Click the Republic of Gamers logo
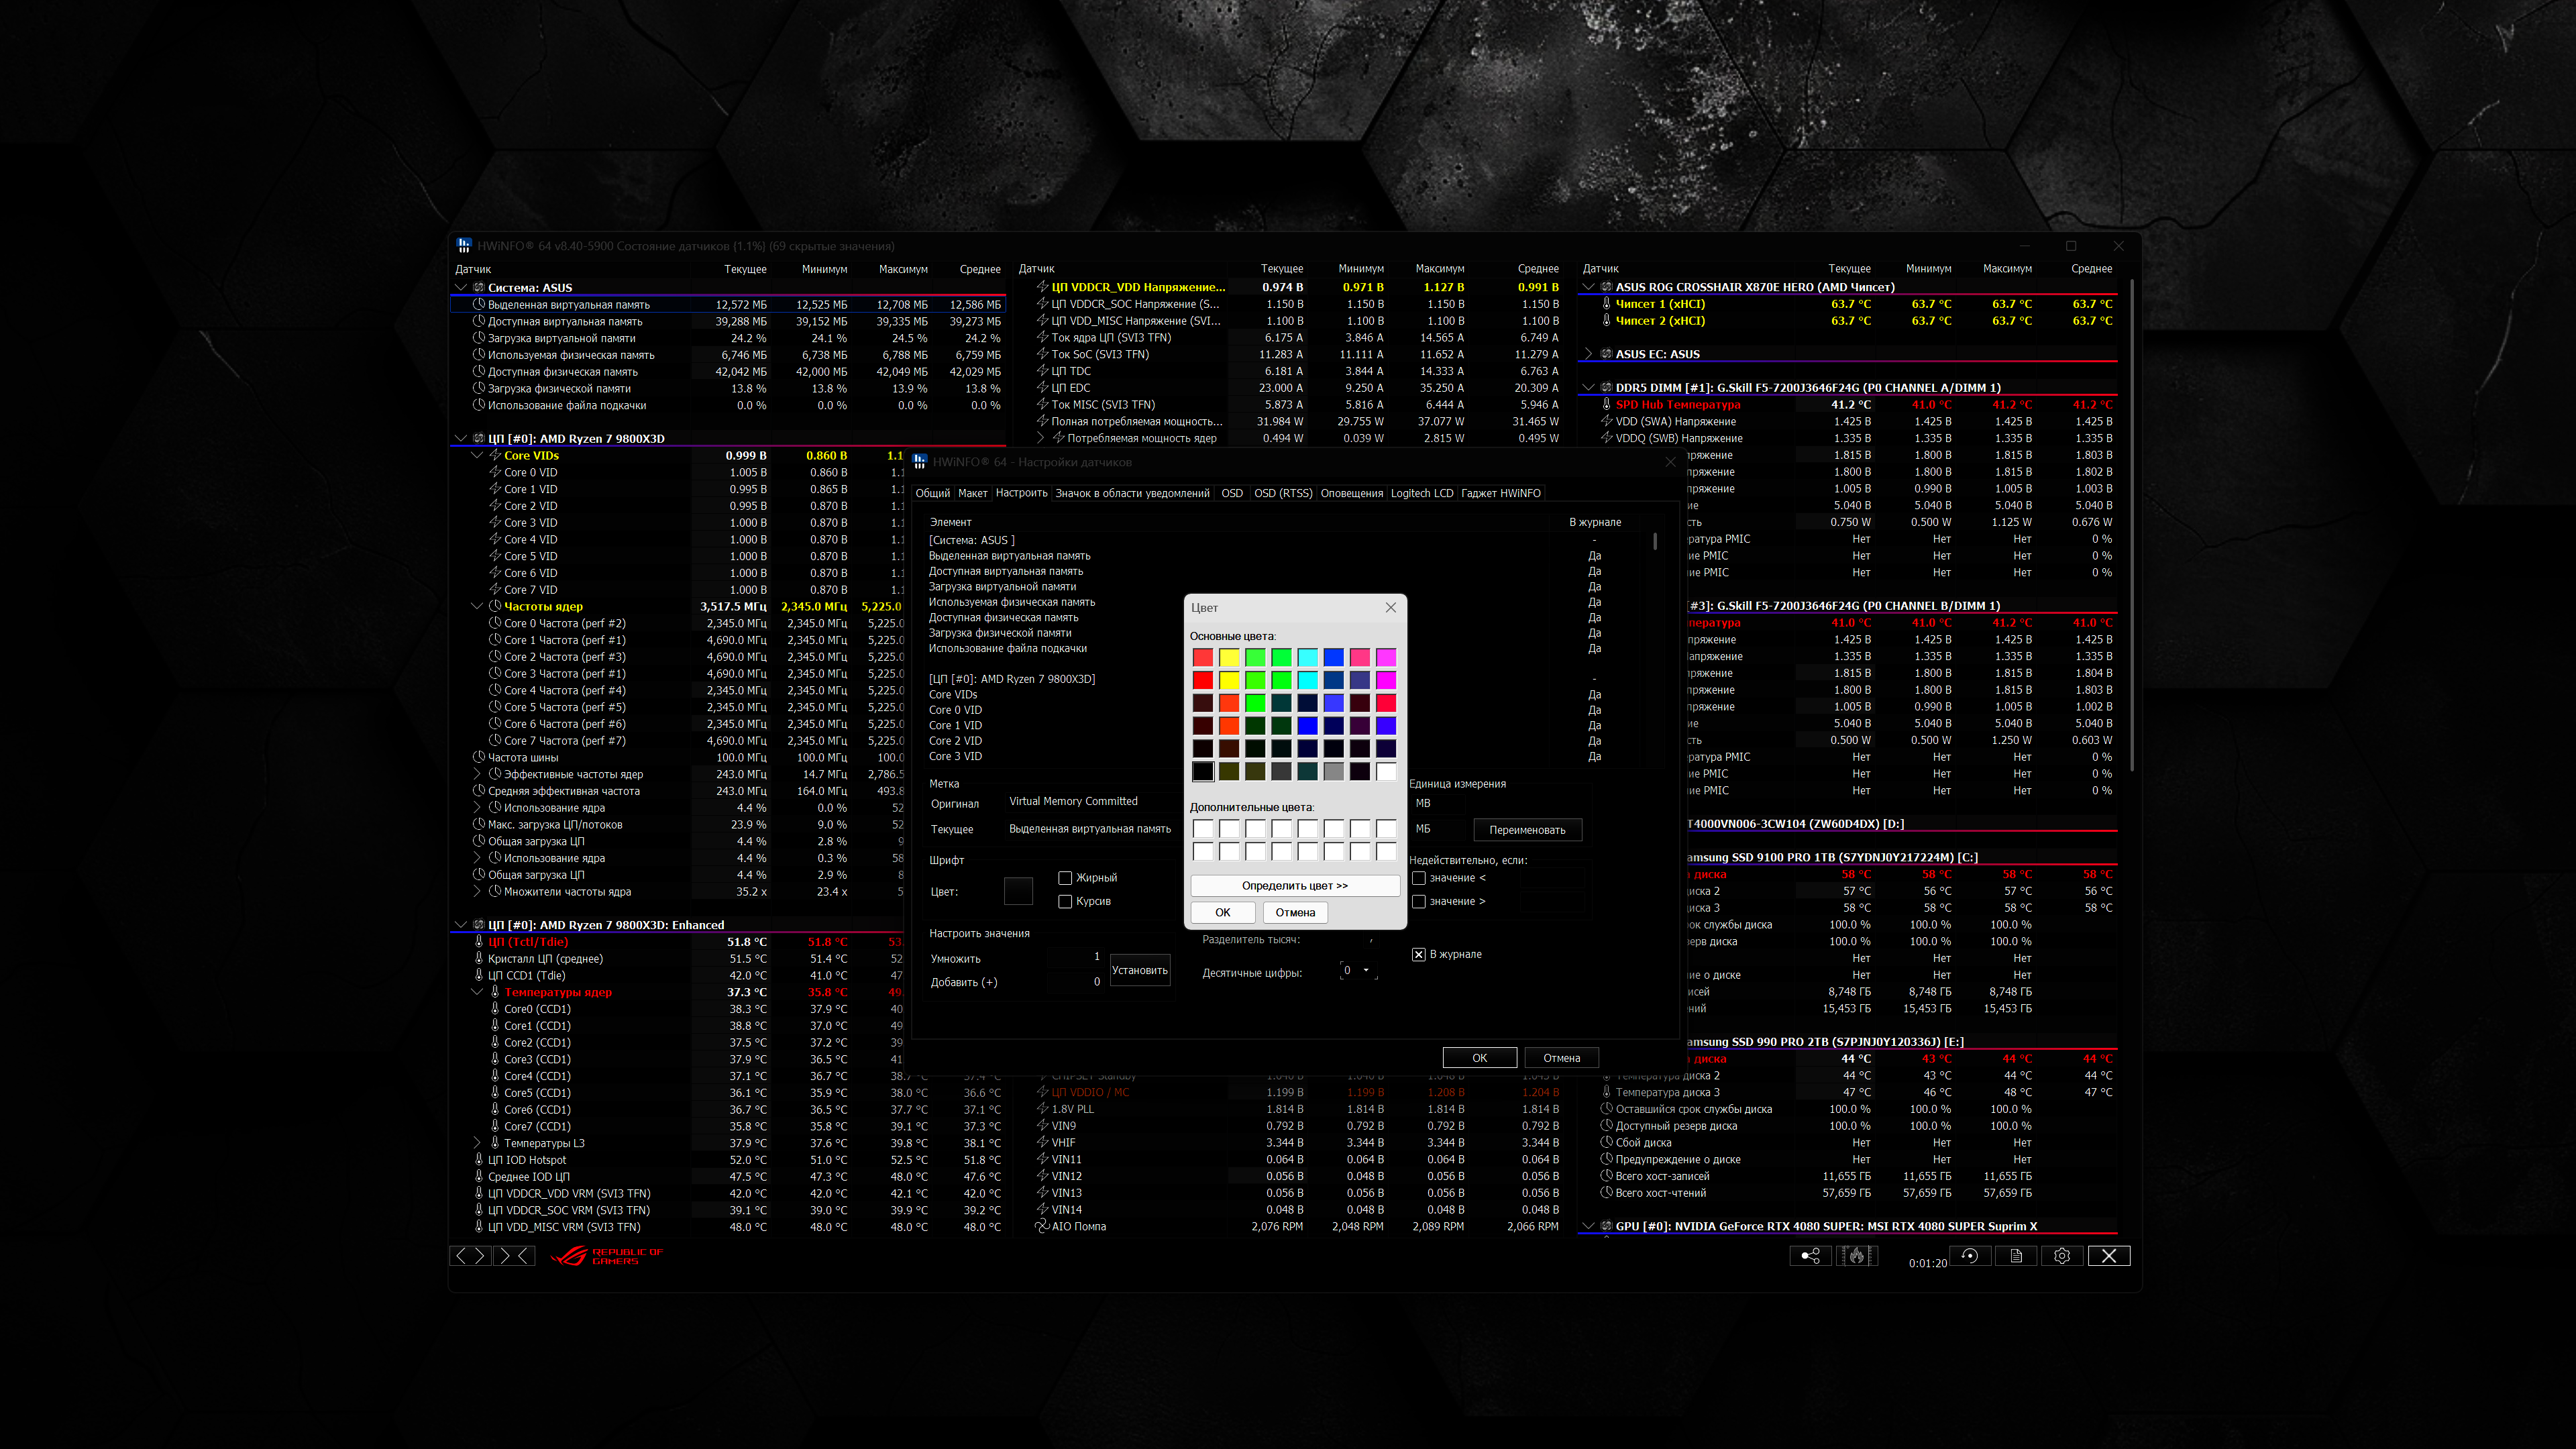 606,1256
